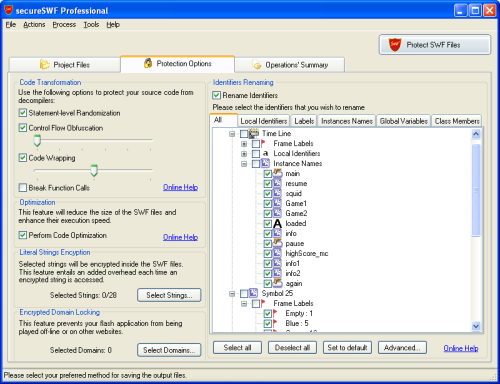Click the Operations' Summary tab icon
The width and height of the screenshot is (500, 384).
(257, 65)
